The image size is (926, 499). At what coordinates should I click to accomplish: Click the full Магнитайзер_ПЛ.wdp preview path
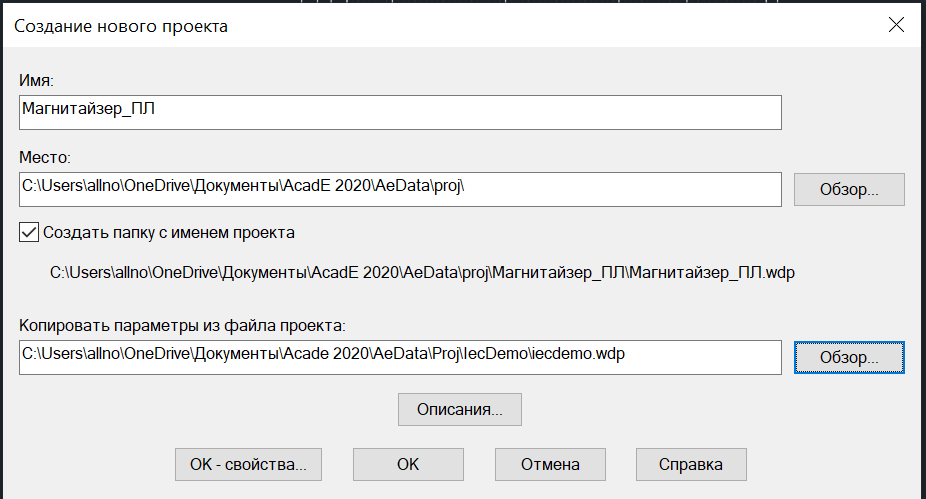[x=422, y=272]
